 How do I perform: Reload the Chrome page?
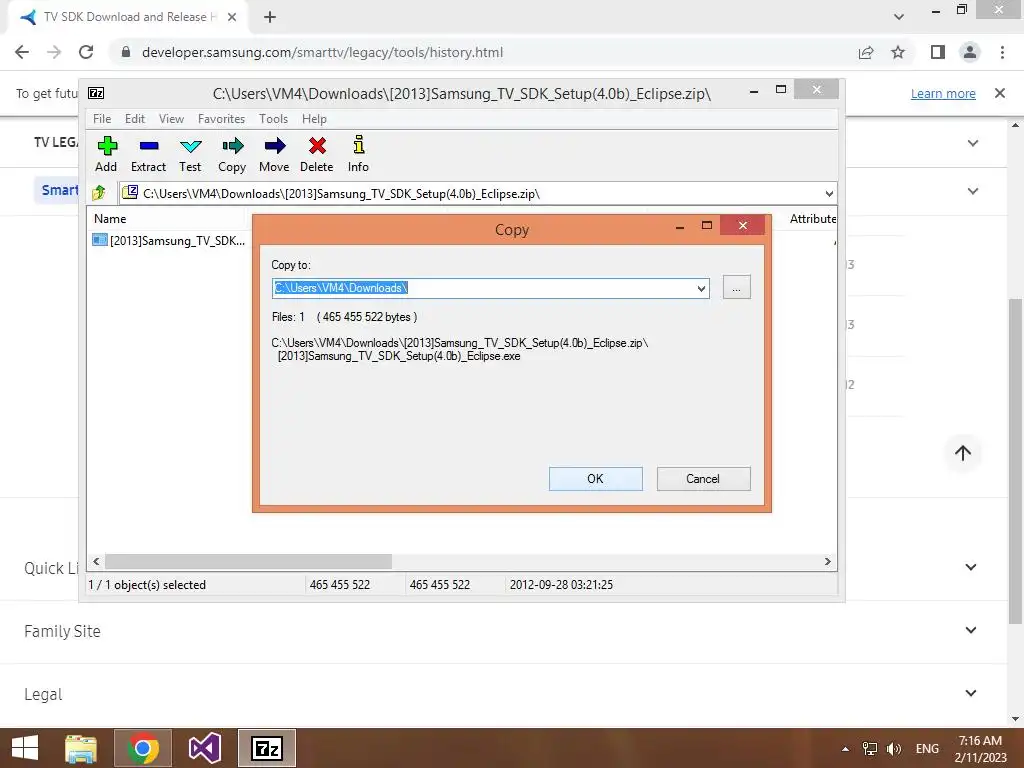click(x=86, y=52)
